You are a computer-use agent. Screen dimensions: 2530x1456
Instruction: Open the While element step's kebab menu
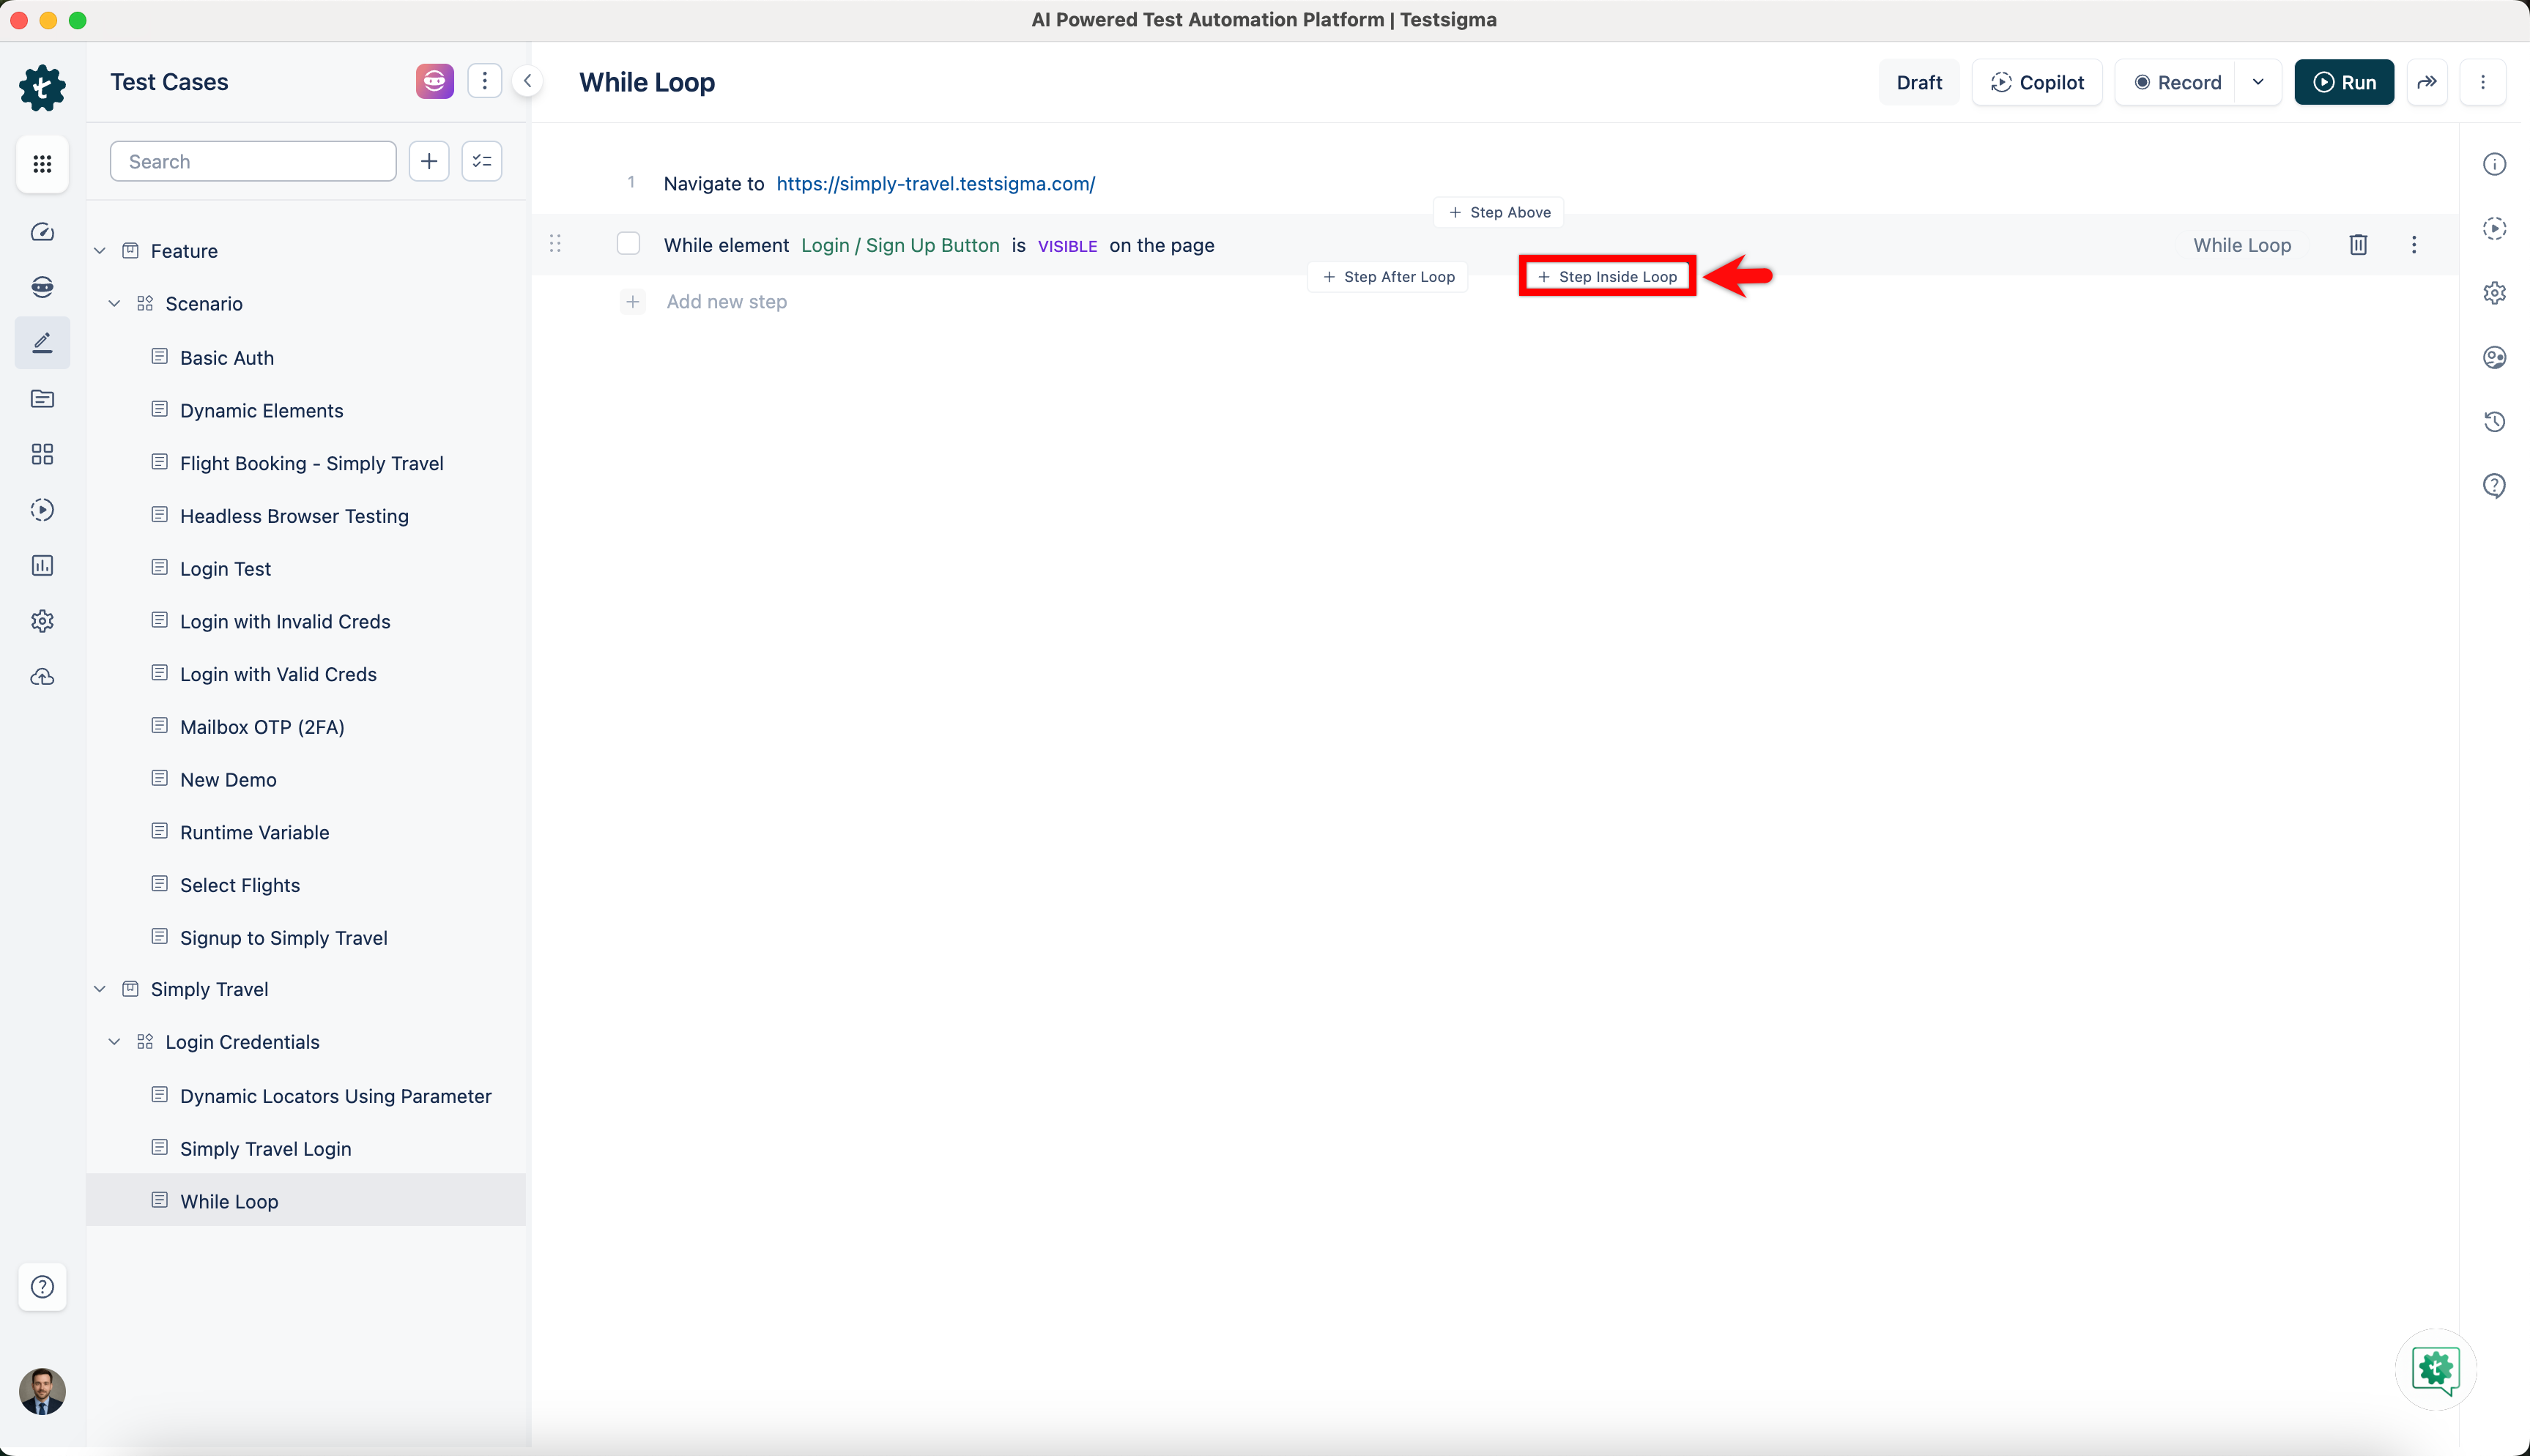point(2414,244)
